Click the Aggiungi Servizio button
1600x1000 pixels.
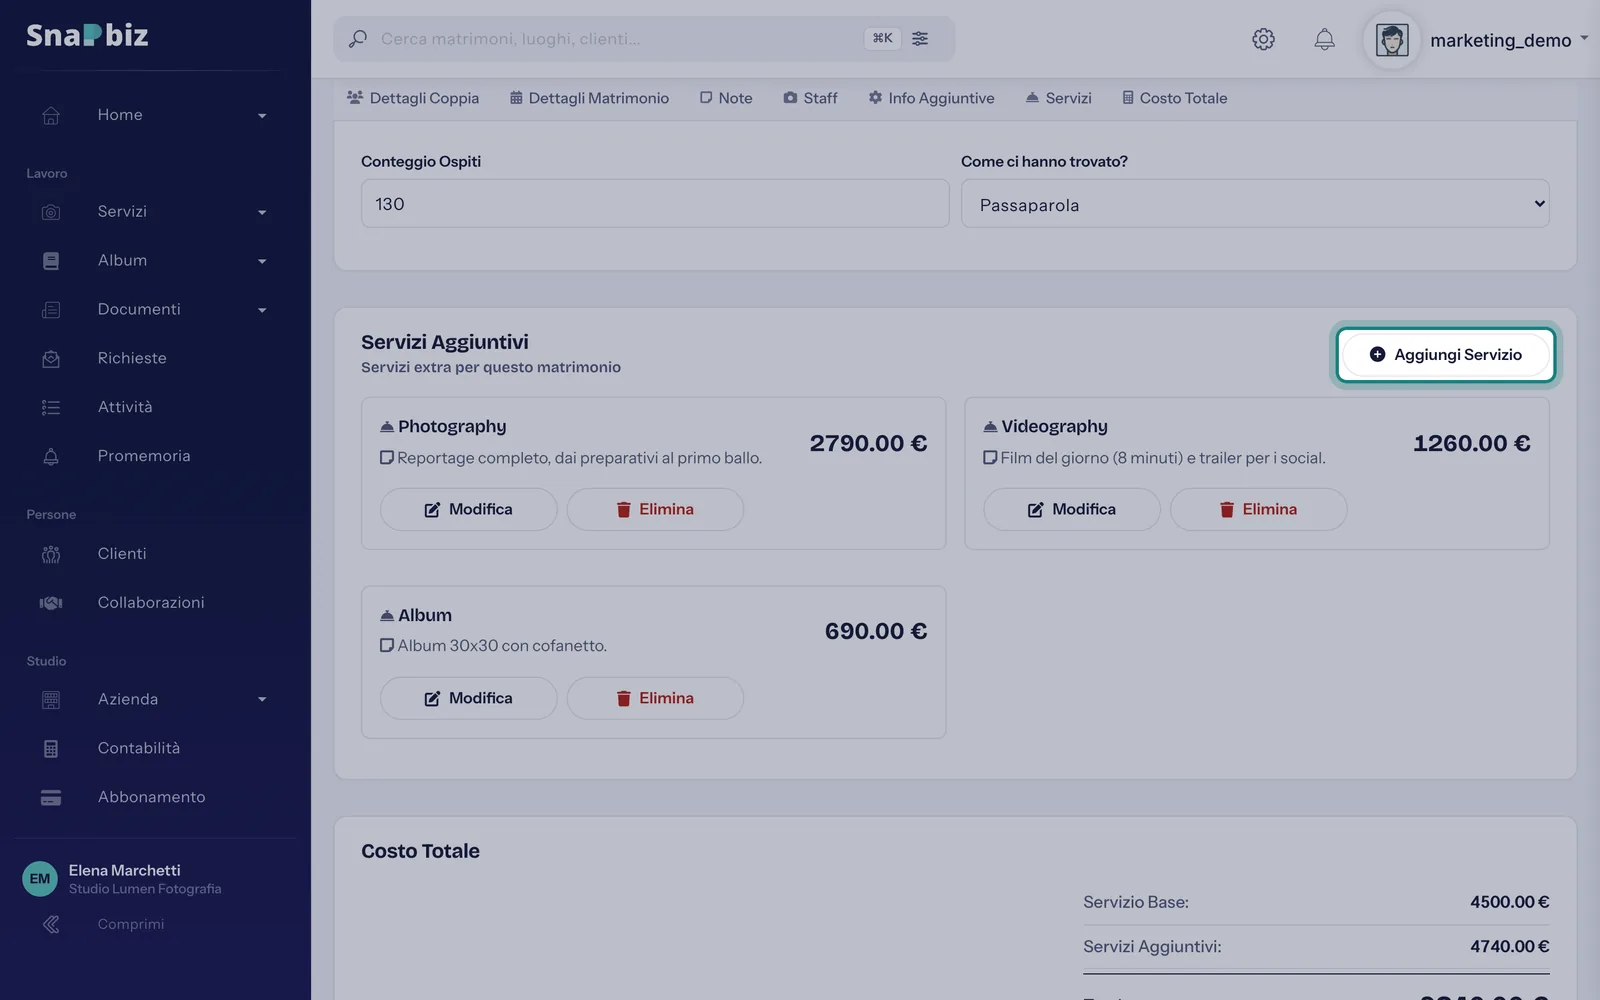coord(1445,355)
